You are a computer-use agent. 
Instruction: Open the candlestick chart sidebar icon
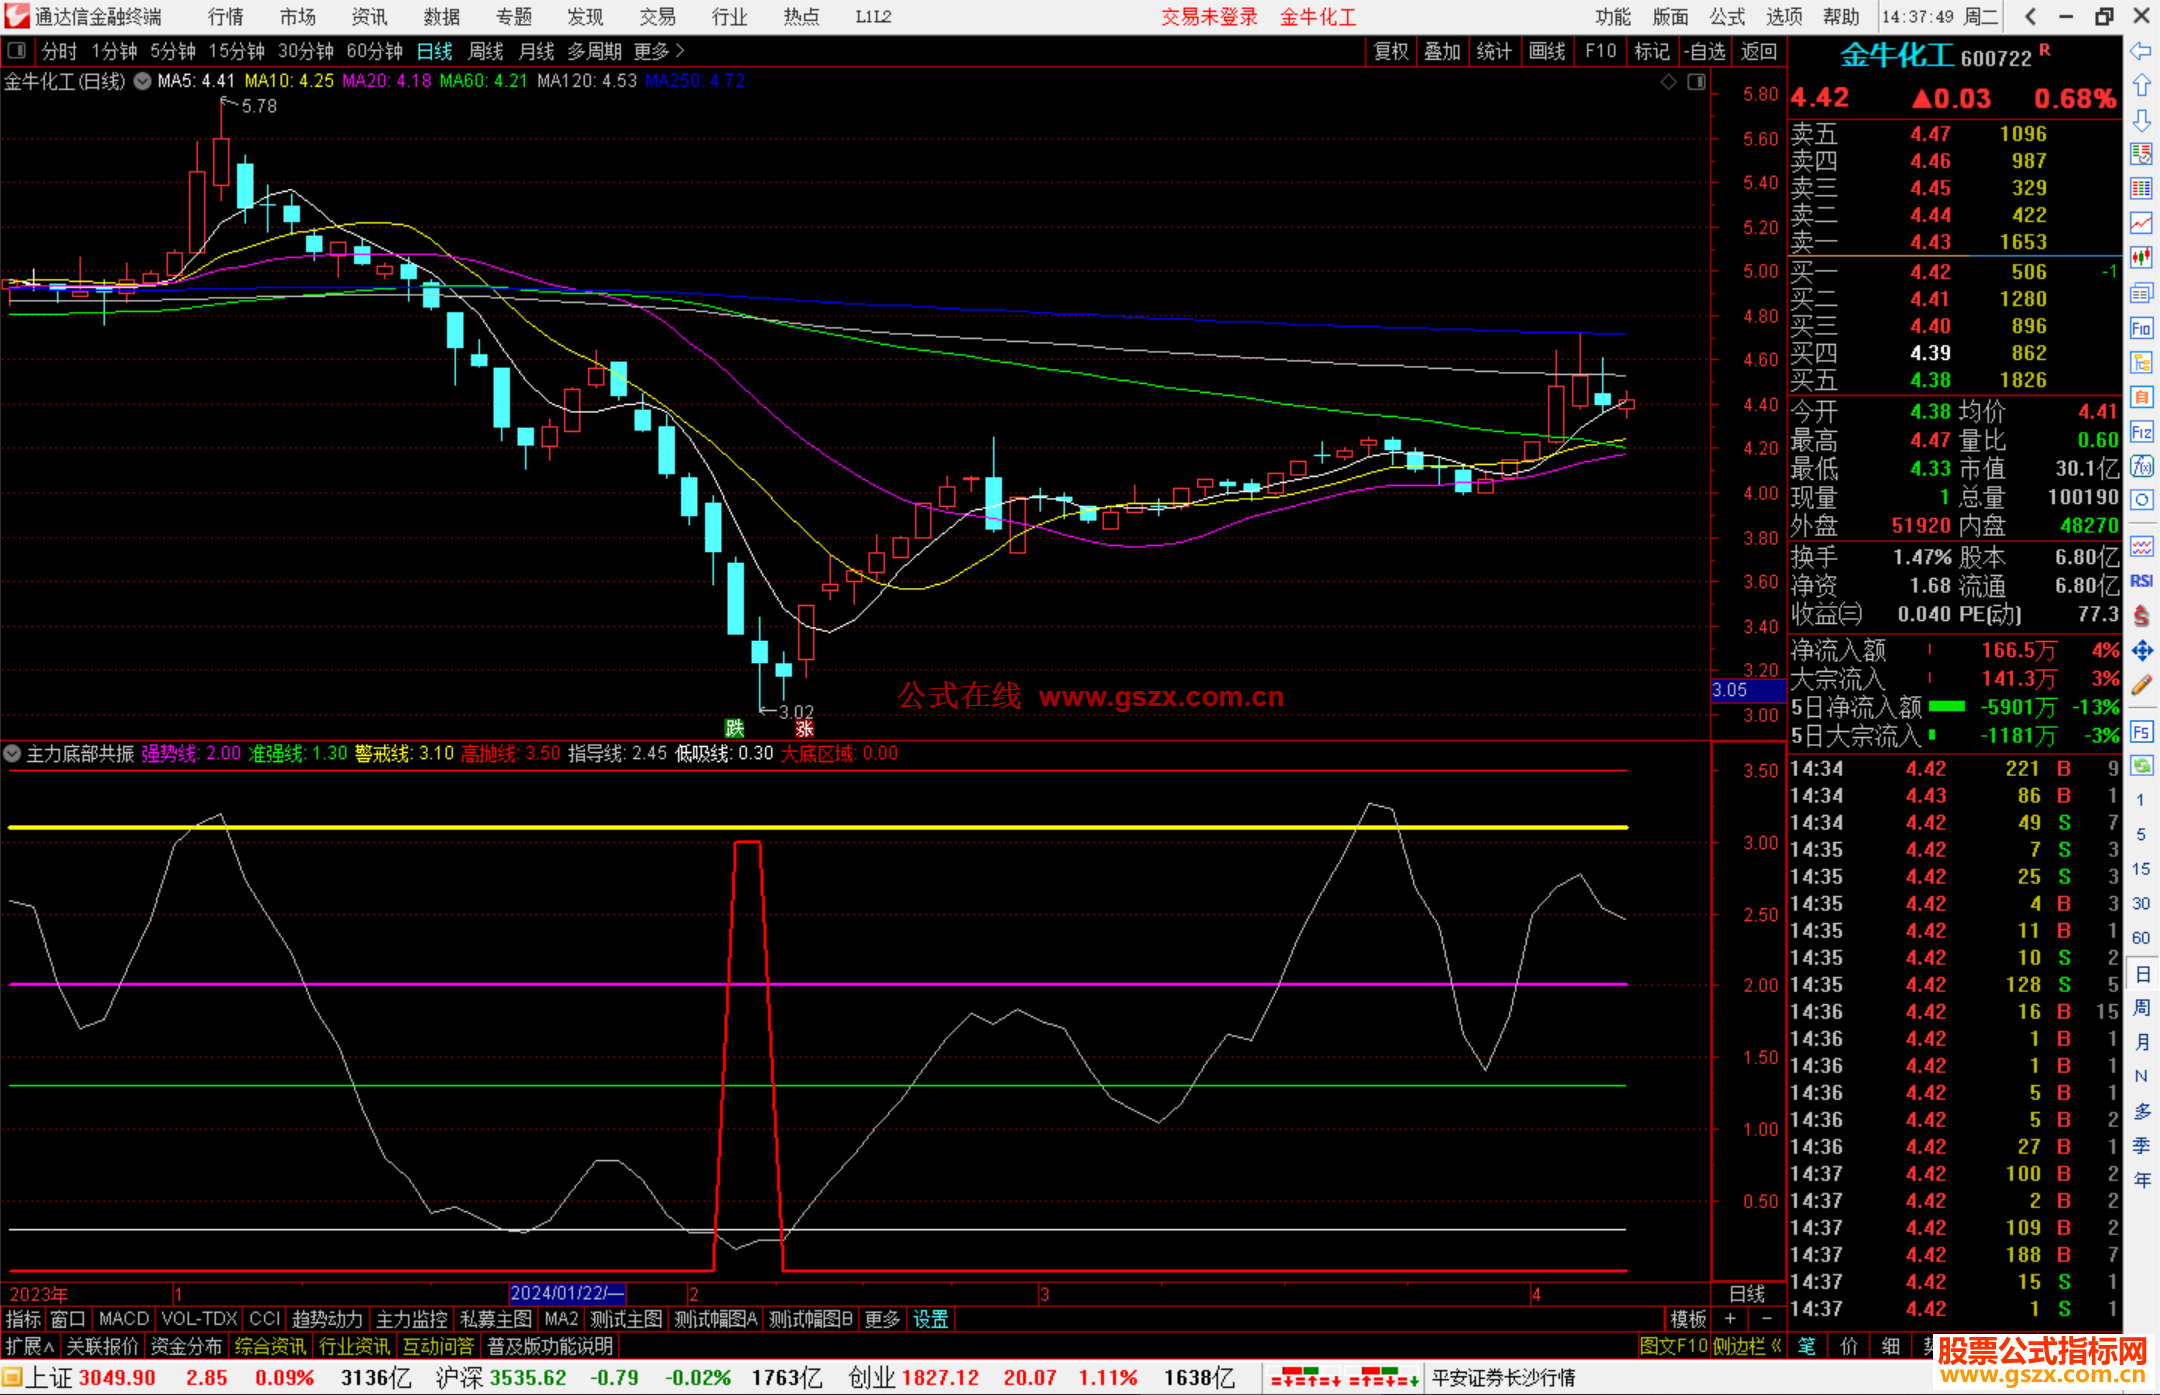click(2141, 258)
